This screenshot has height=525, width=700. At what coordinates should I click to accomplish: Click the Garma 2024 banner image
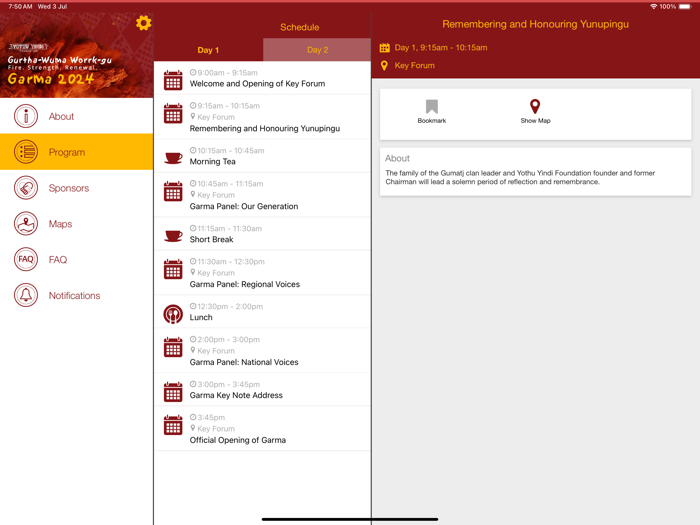point(76,55)
